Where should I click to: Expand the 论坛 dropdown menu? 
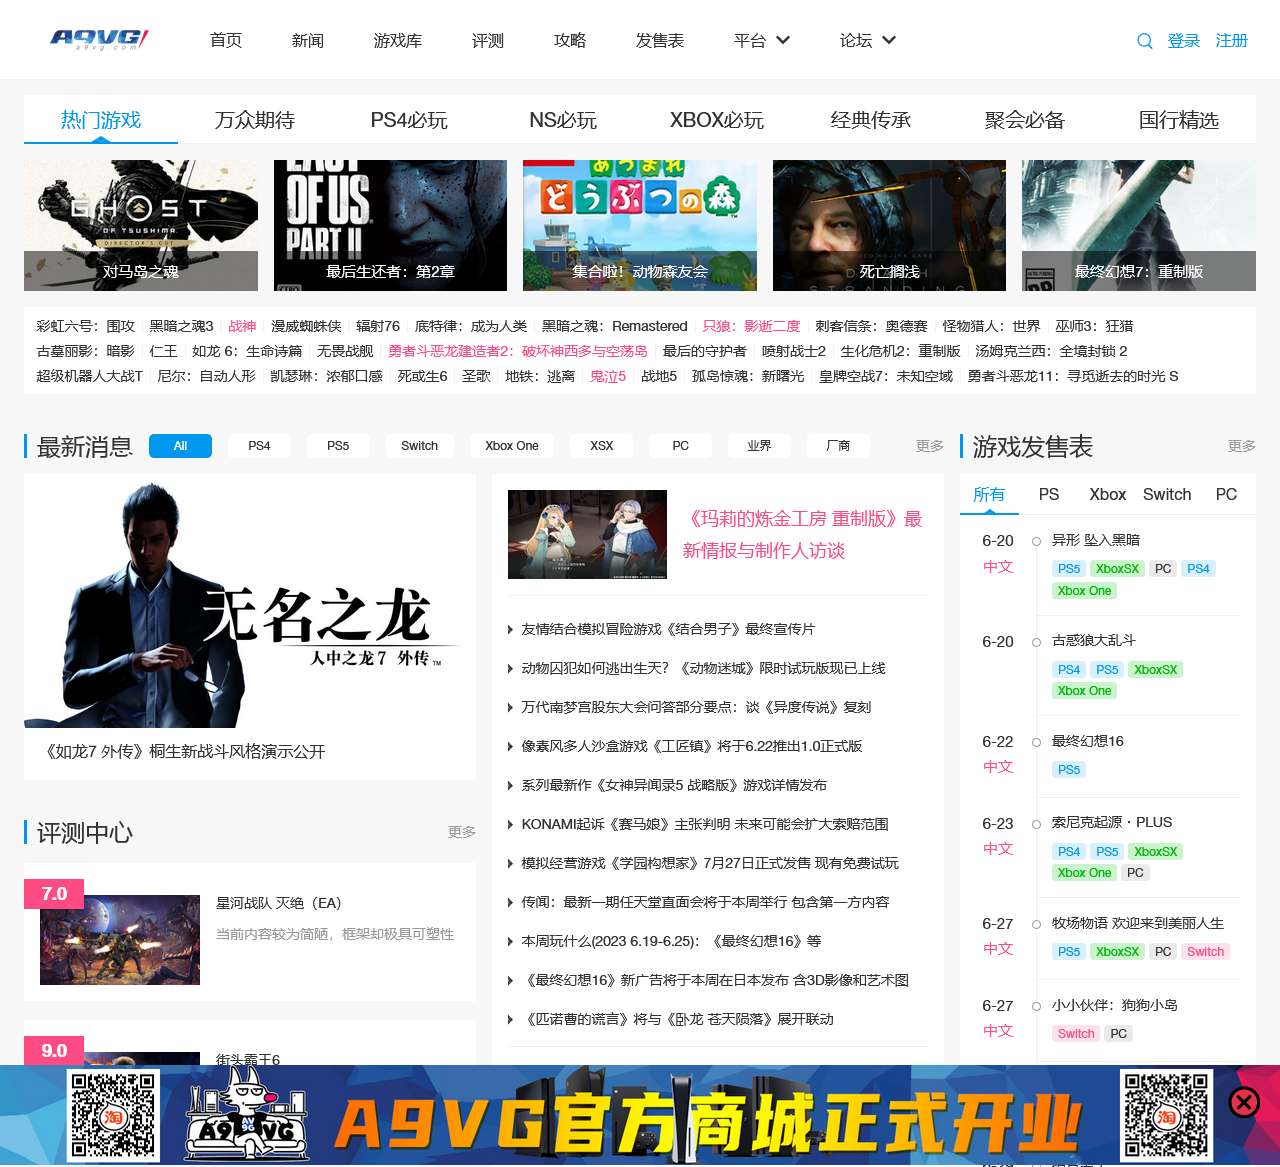[x=868, y=41]
